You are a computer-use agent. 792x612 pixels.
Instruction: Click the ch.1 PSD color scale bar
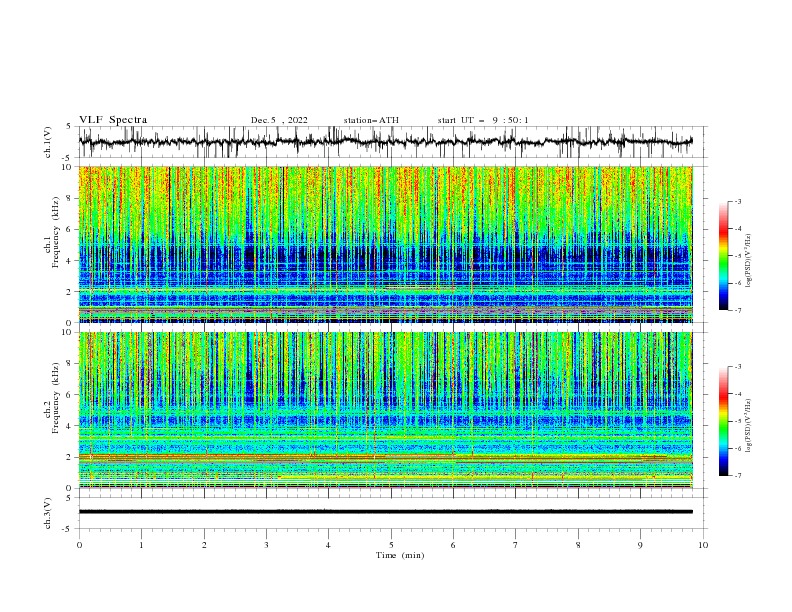coord(724,256)
